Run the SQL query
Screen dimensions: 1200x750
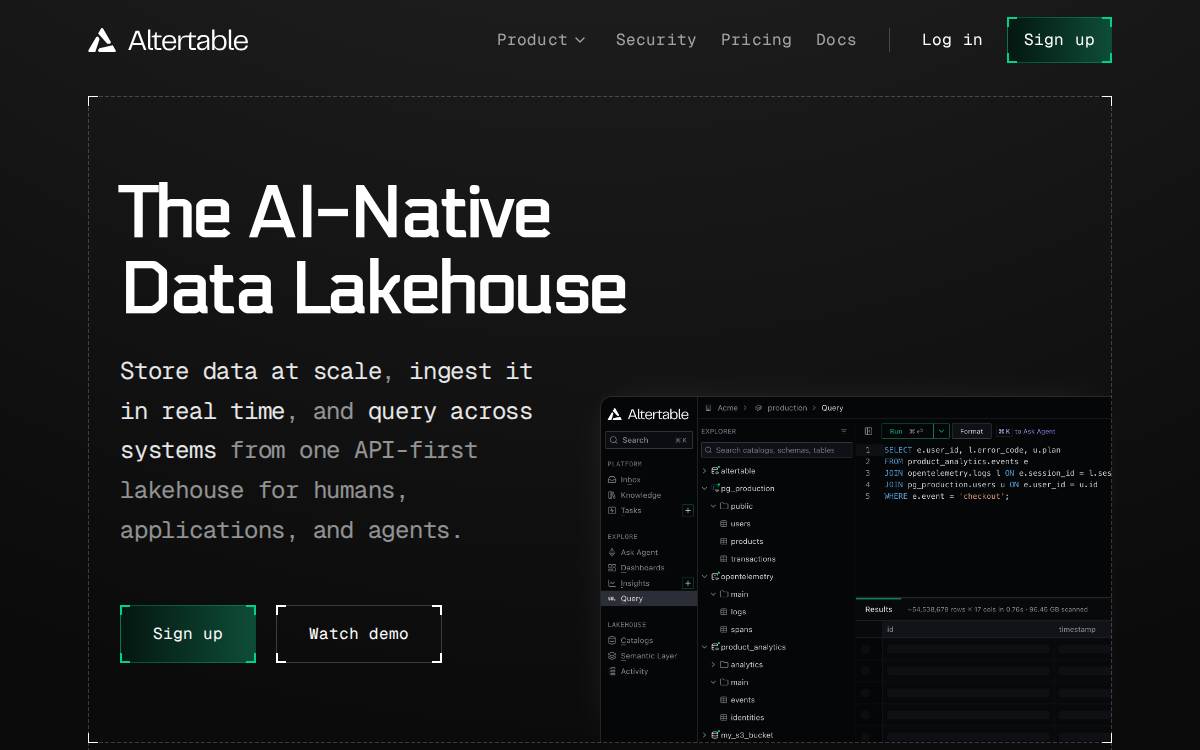pyautogui.click(x=907, y=431)
